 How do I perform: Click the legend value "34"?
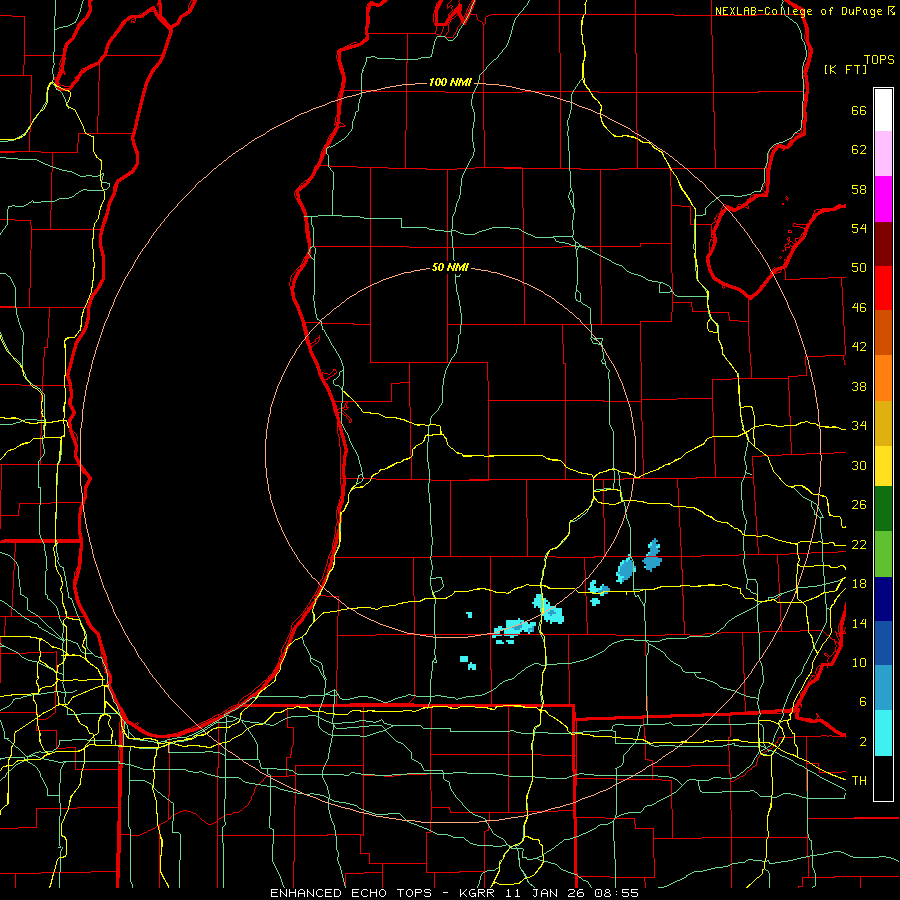point(859,426)
